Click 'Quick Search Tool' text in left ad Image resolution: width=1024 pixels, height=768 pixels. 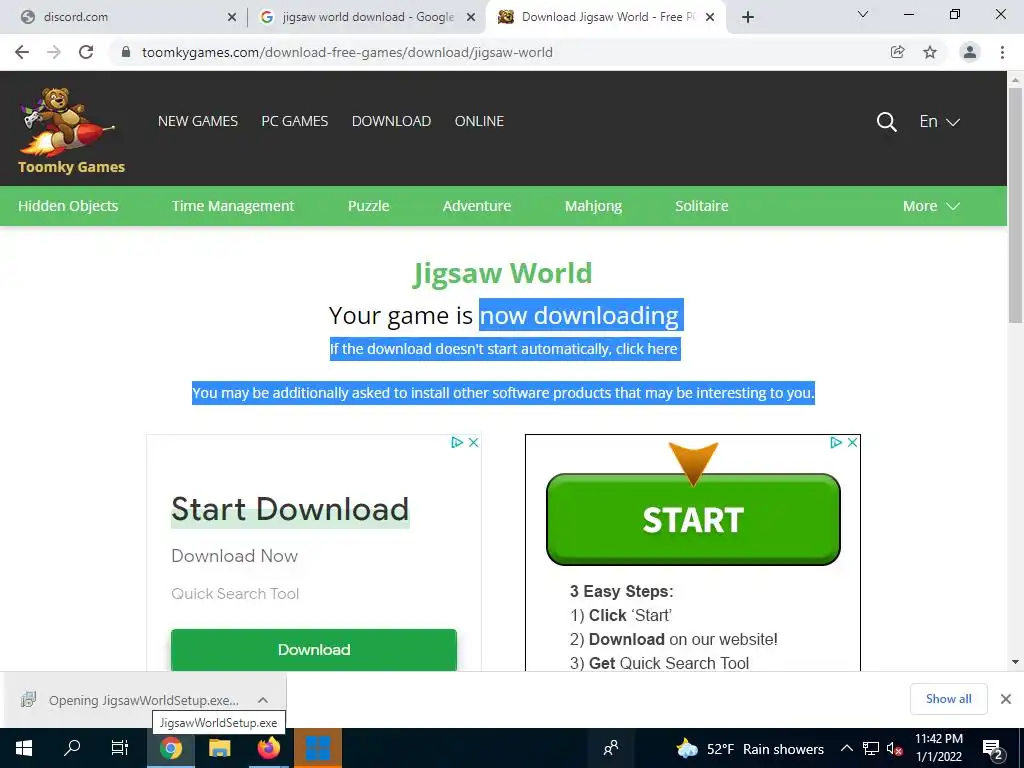[x=235, y=594]
